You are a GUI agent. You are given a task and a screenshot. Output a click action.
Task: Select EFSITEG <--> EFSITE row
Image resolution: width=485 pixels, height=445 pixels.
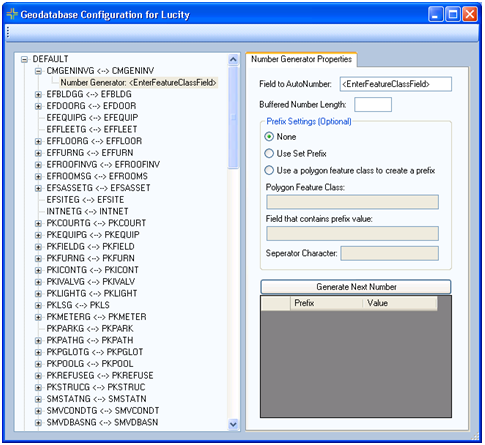tap(85, 200)
